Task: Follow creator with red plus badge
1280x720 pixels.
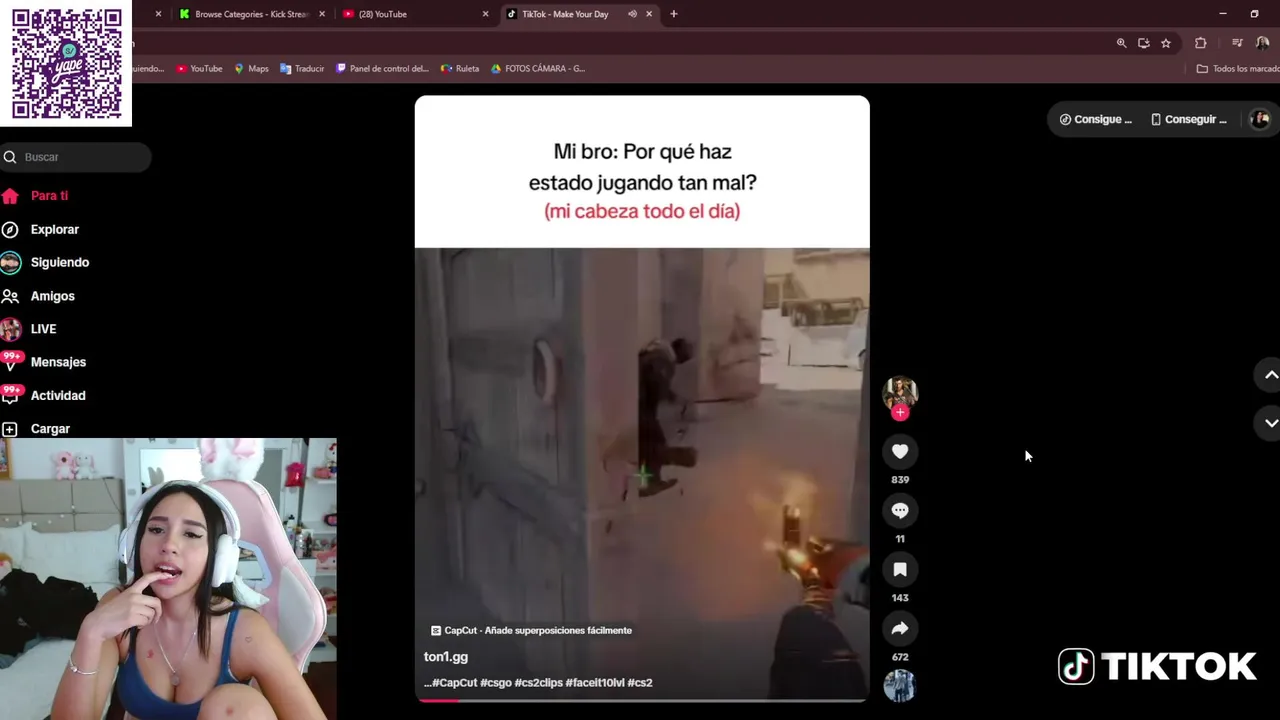Action: [900, 412]
